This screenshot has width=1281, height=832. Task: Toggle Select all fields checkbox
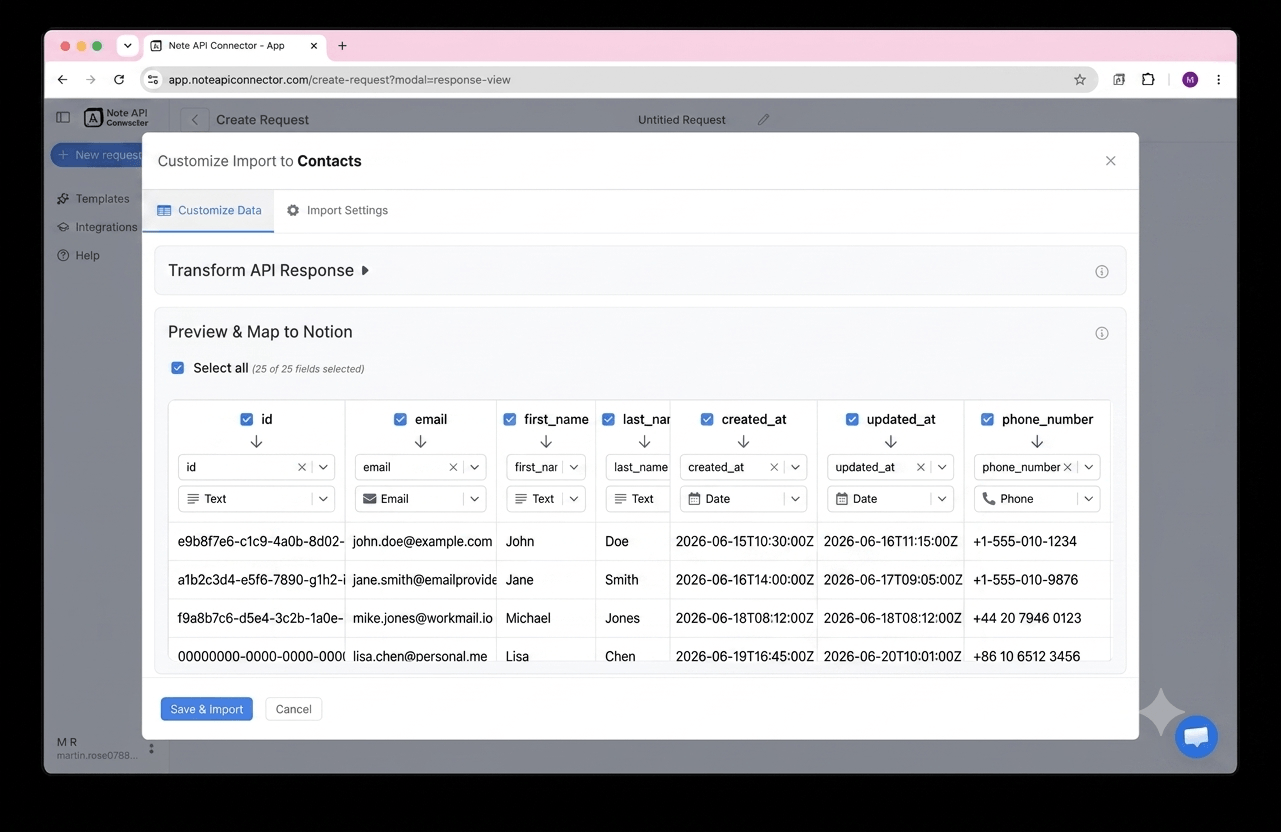[x=178, y=368]
